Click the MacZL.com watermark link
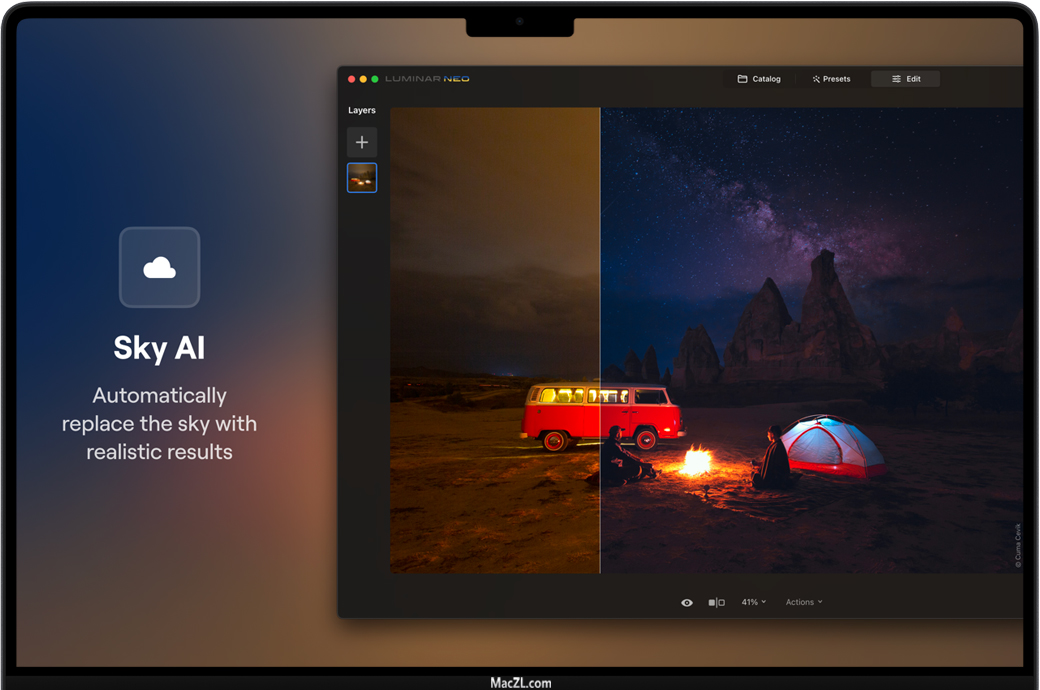Screen dimensions: 1040x690 [x=520, y=683]
